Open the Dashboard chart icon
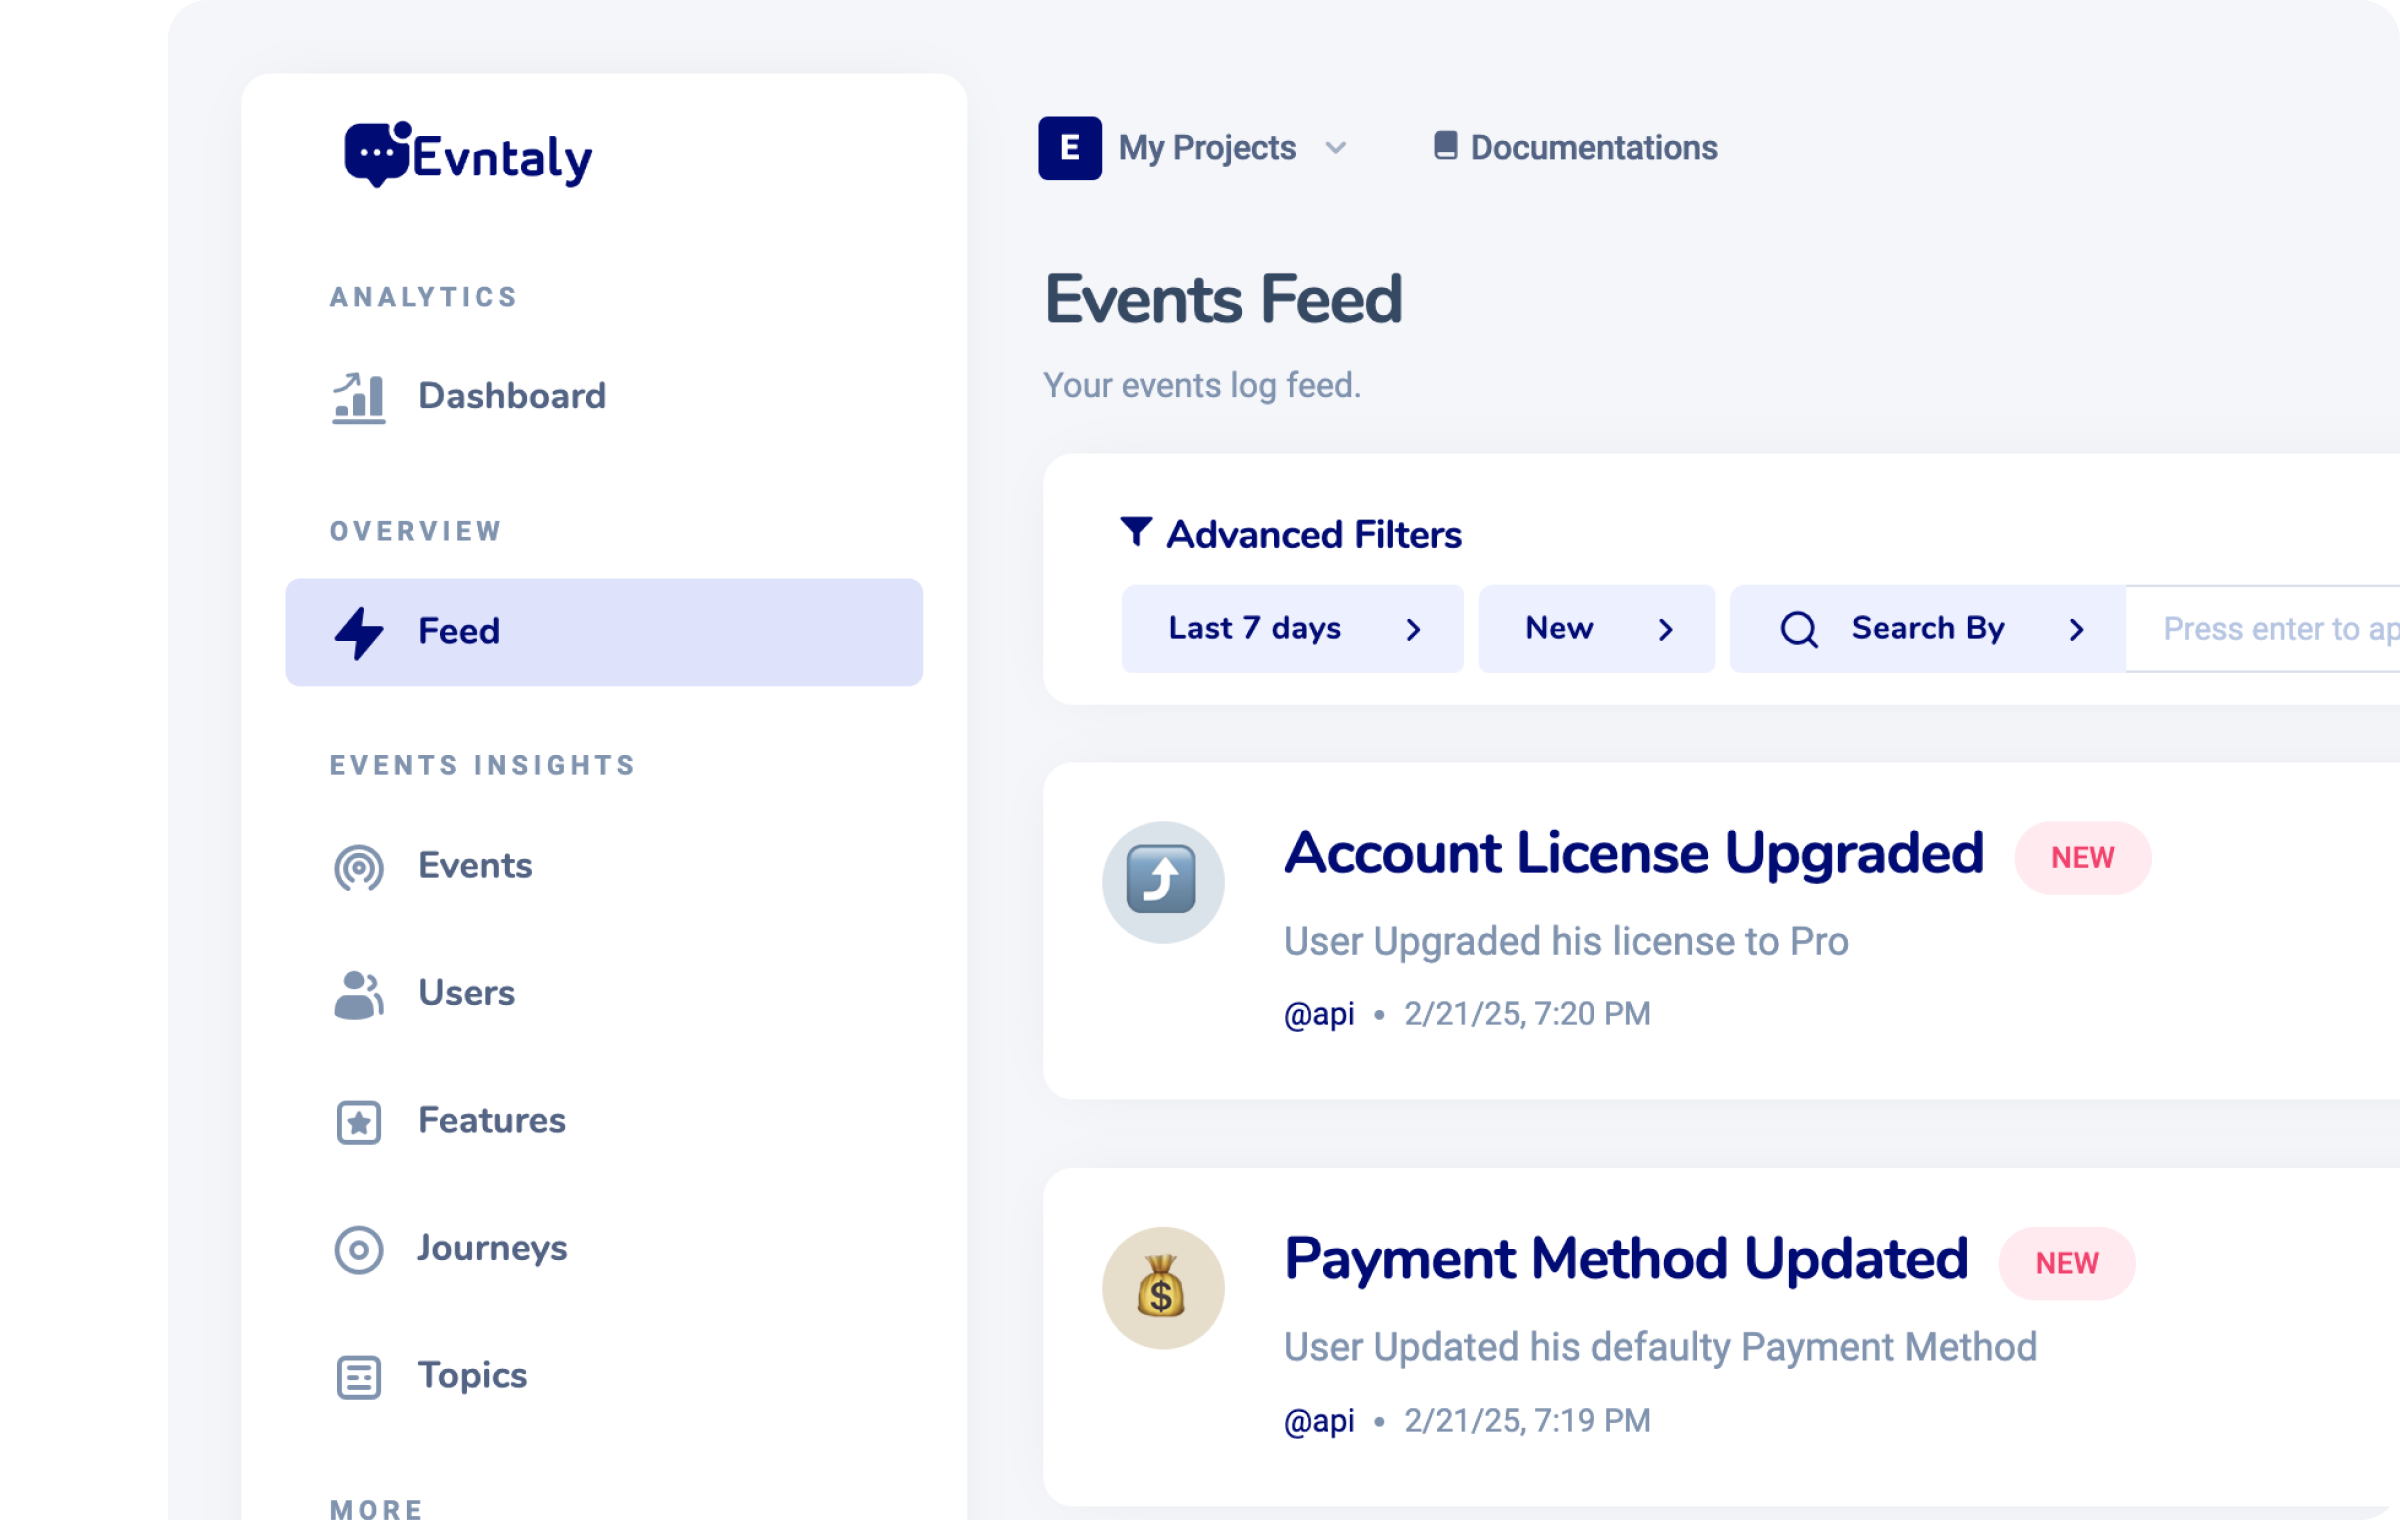Image resolution: width=2400 pixels, height=1520 pixels. tap(359, 397)
